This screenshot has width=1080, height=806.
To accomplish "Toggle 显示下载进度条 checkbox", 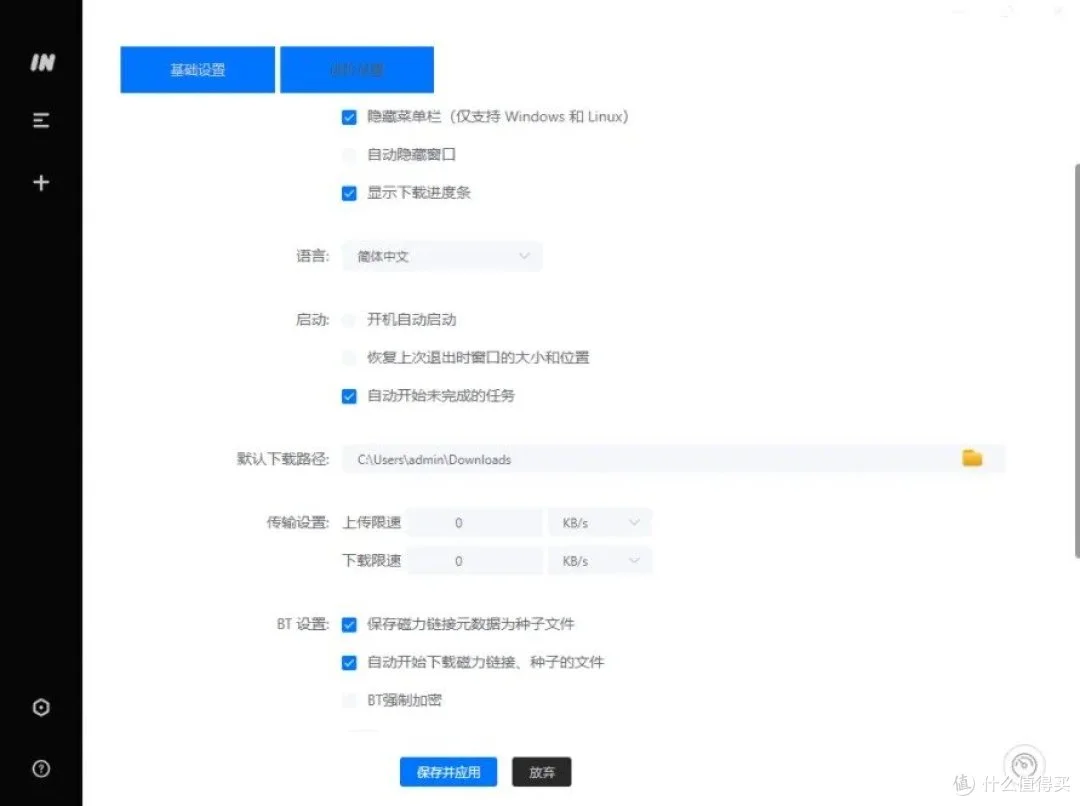I will tap(349, 193).
